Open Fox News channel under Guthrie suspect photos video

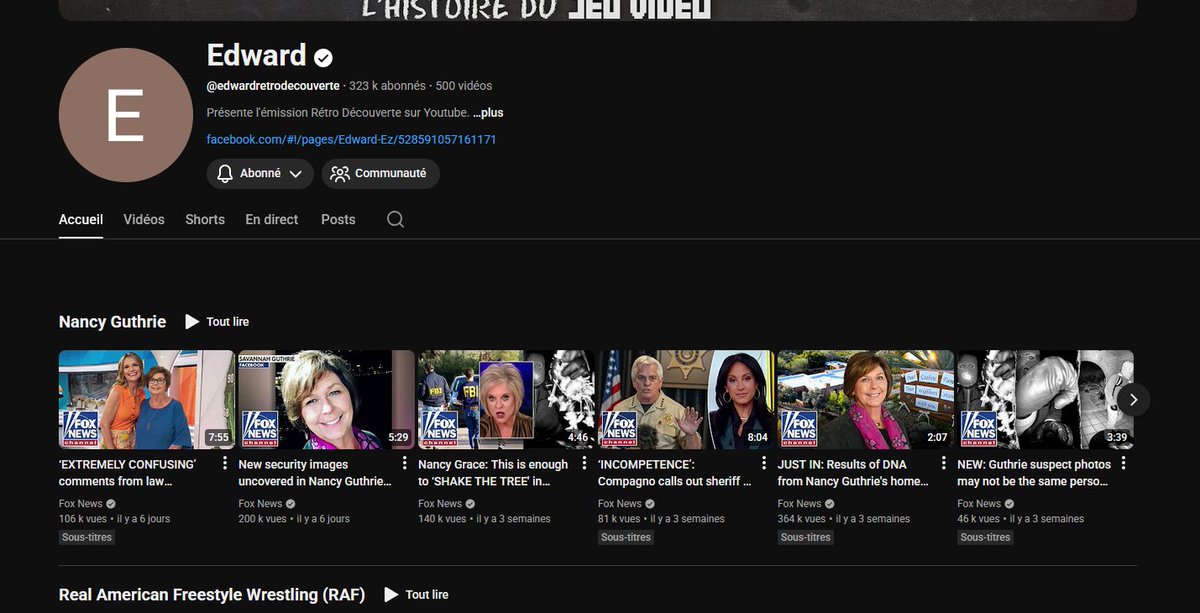click(980, 504)
